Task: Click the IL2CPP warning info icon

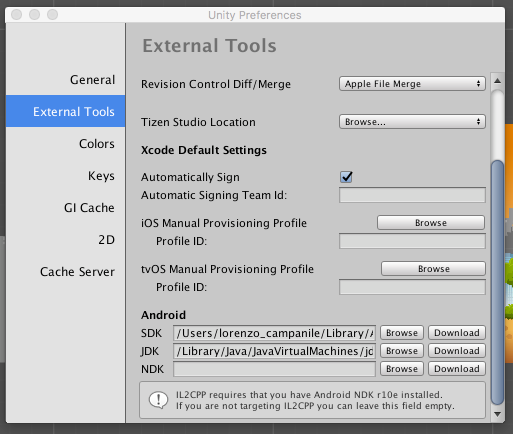Action: click(158, 400)
